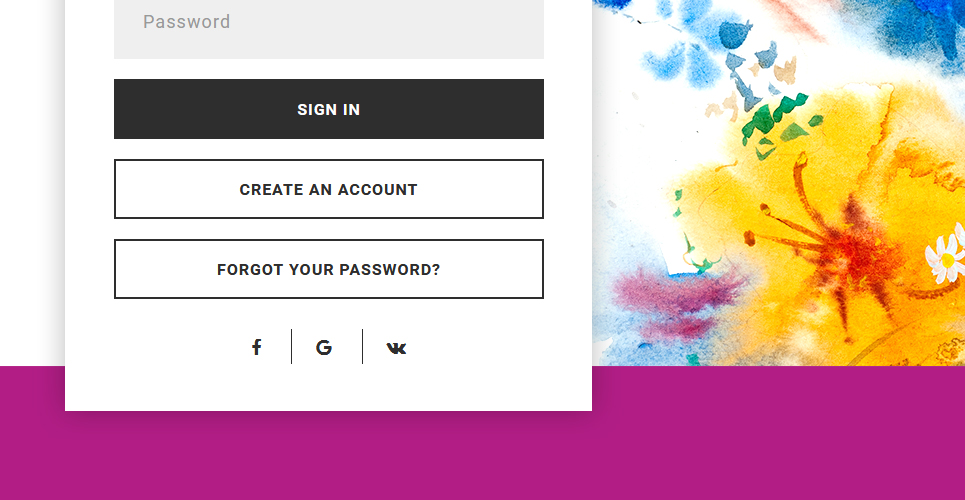Image resolution: width=965 pixels, height=500 pixels.
Task: Open the CREATE AN ACCOUNT option
Action: click(x=329, y=189)
